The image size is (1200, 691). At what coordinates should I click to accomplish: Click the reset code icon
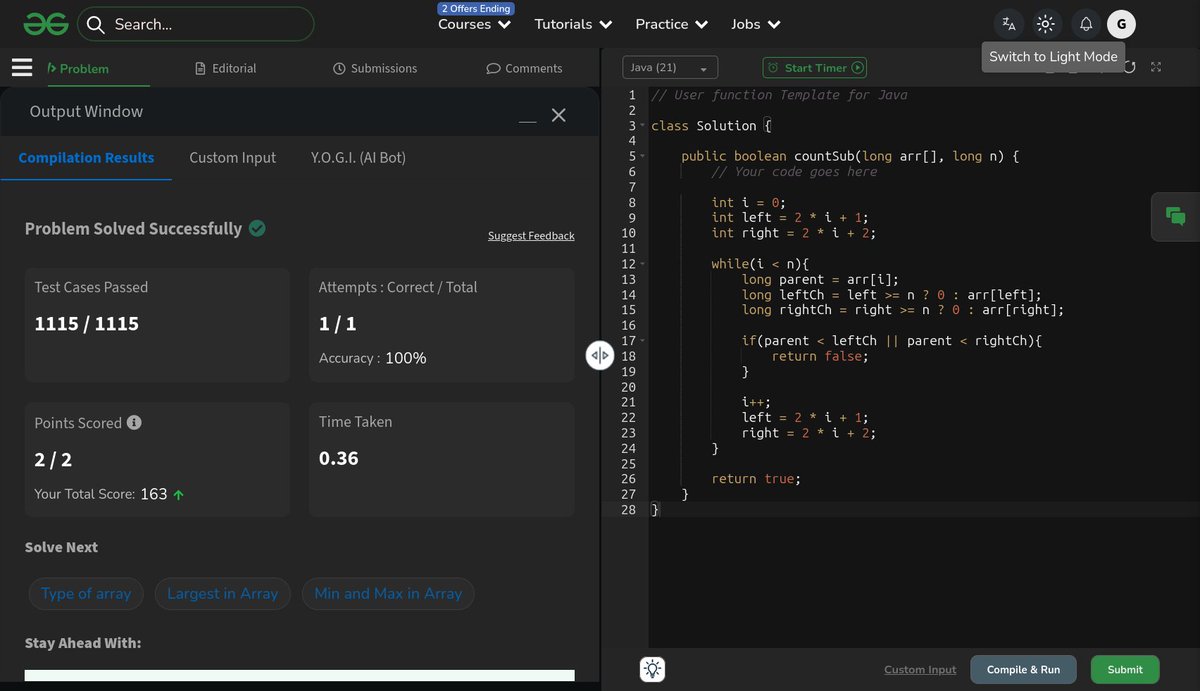click(x=1130, y=67)
